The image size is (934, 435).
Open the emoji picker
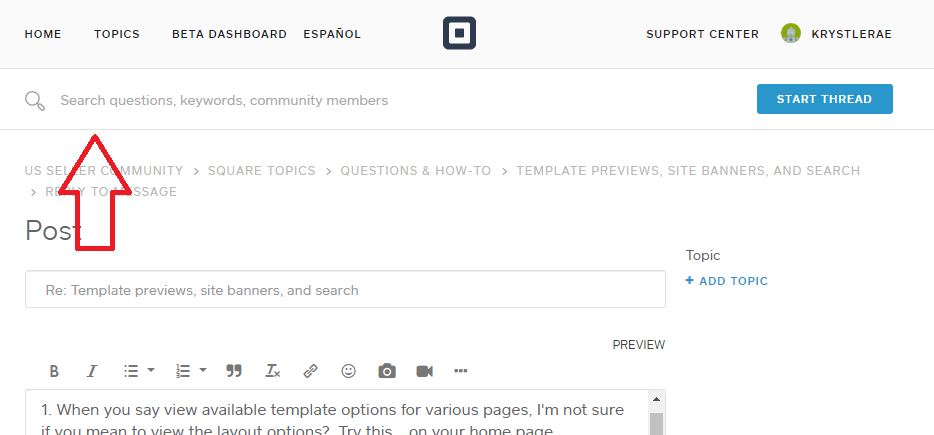(x=348, y=371)
